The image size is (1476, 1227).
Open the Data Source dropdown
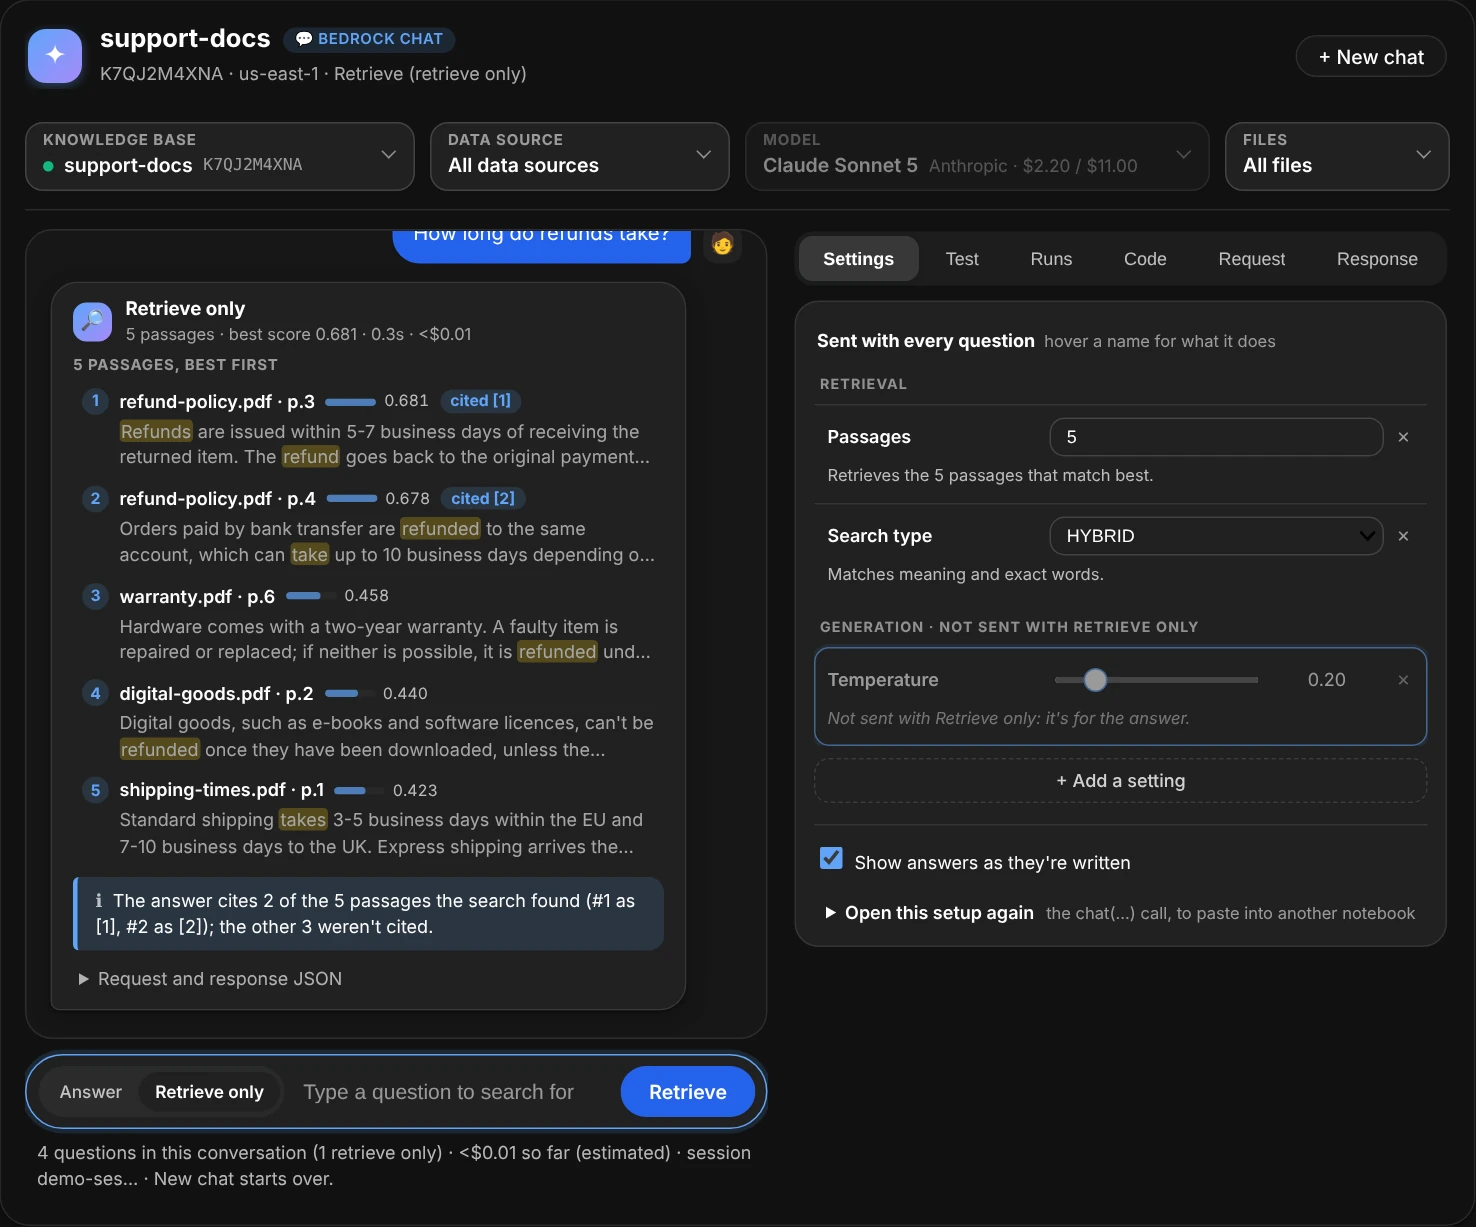point(580,156)
